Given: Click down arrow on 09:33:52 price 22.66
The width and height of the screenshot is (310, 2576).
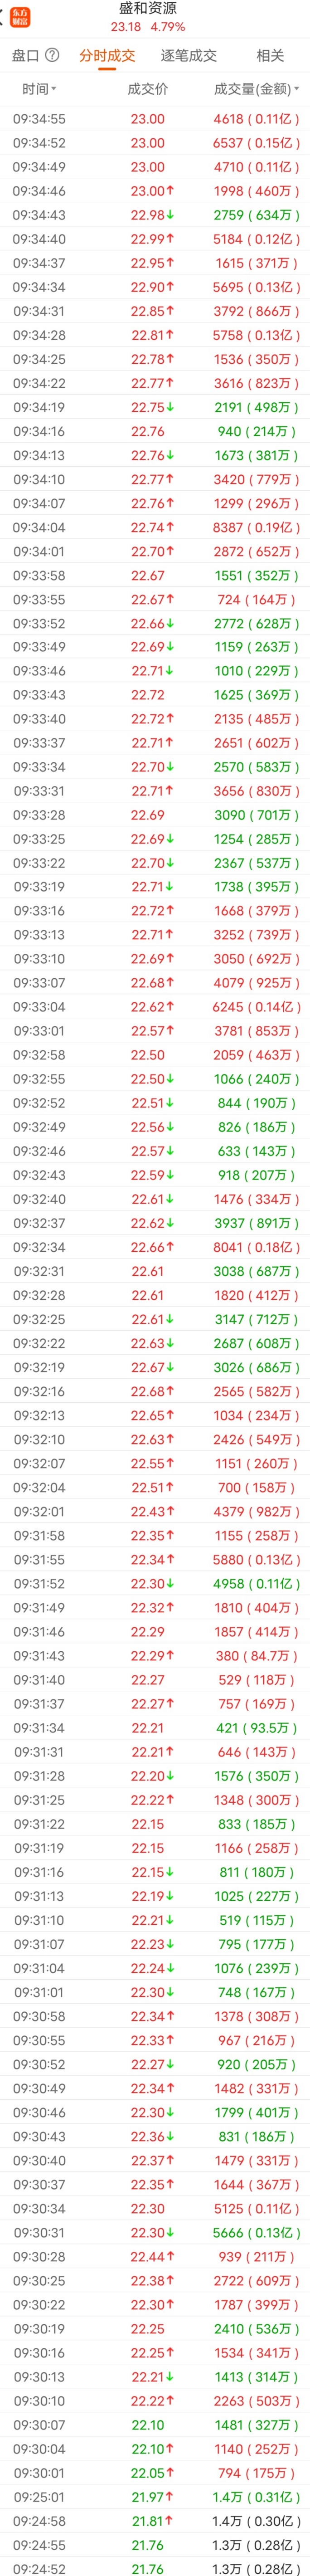Looking at the screenshot, I should click(x=171, y=623).
